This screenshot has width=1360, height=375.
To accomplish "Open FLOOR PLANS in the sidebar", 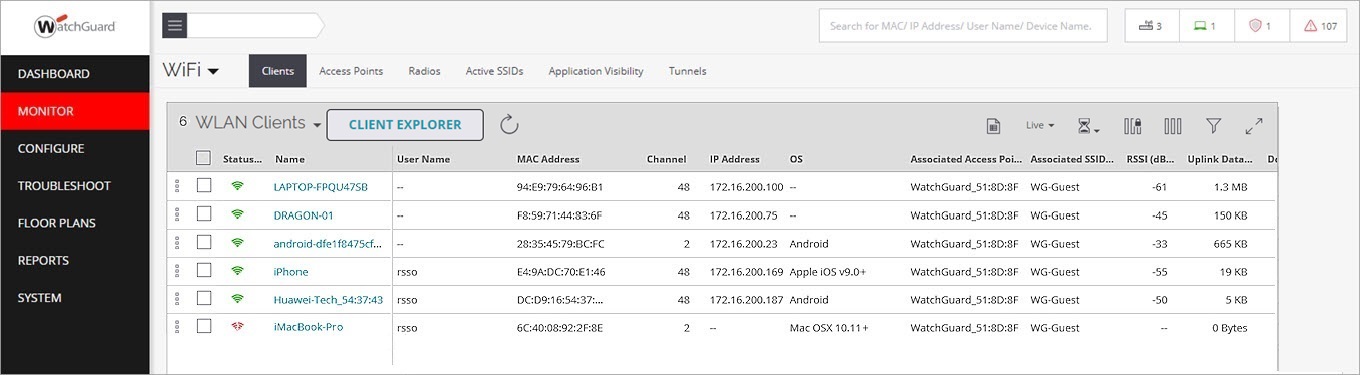I will coord(75,223).
